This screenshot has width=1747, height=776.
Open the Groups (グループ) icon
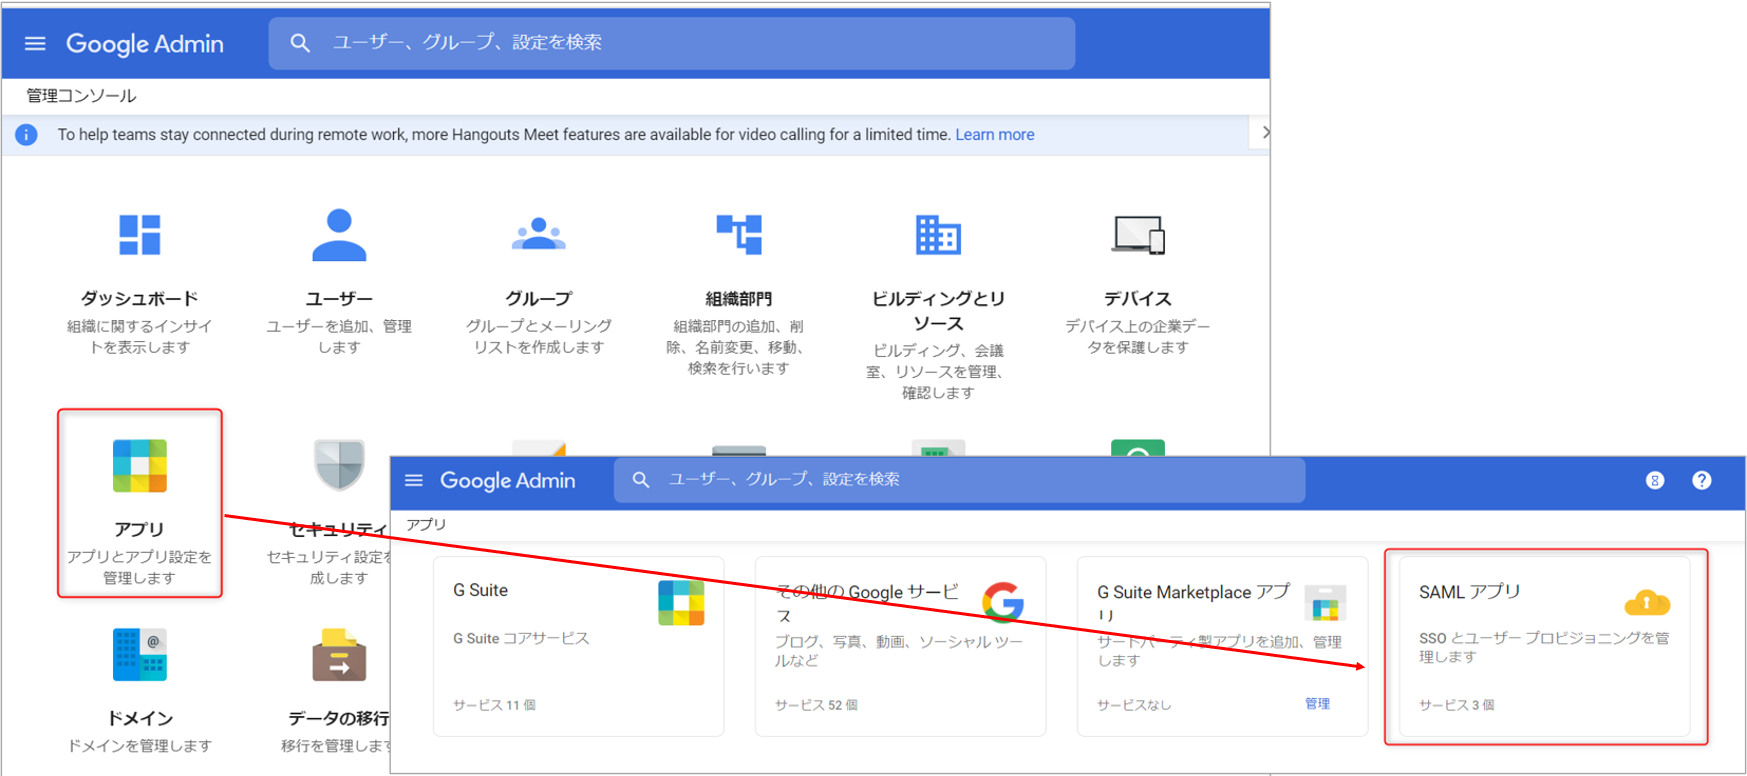[538, 236]
